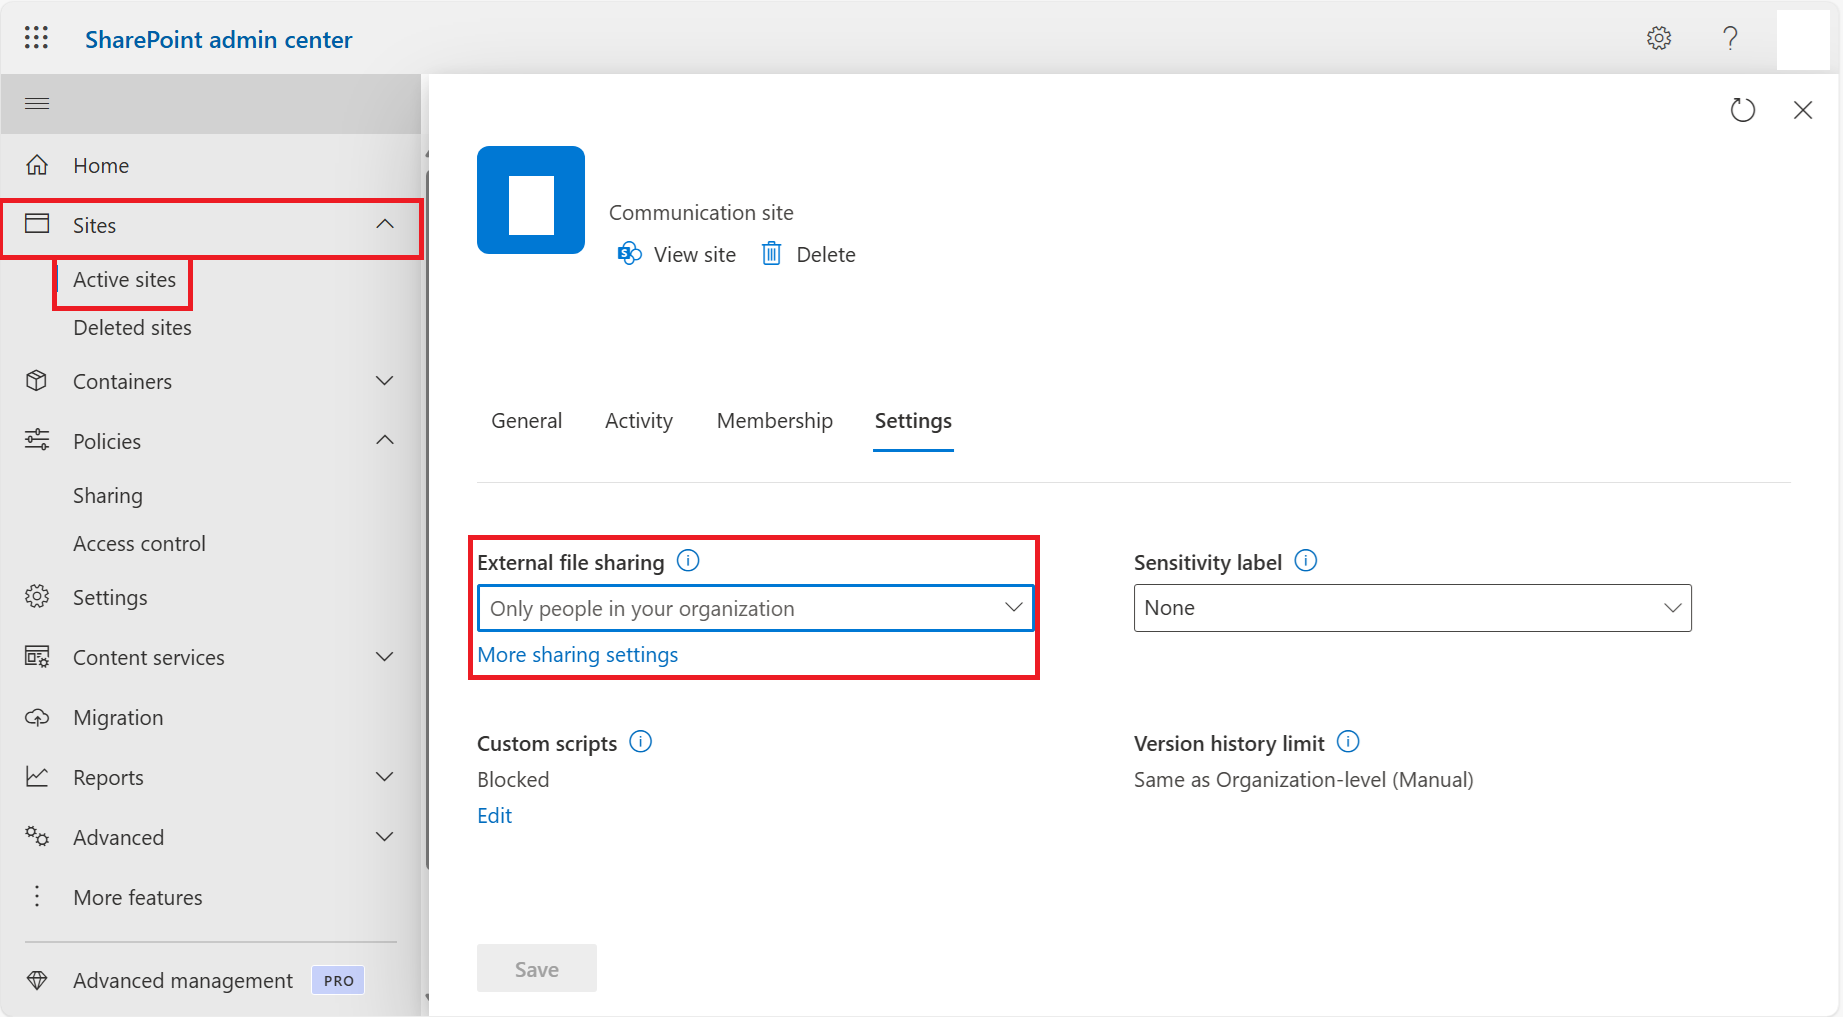Collapse the navigation hamburger menu
The image size is (1843, 1017).
pyautogui.click(x=37, y=104)
